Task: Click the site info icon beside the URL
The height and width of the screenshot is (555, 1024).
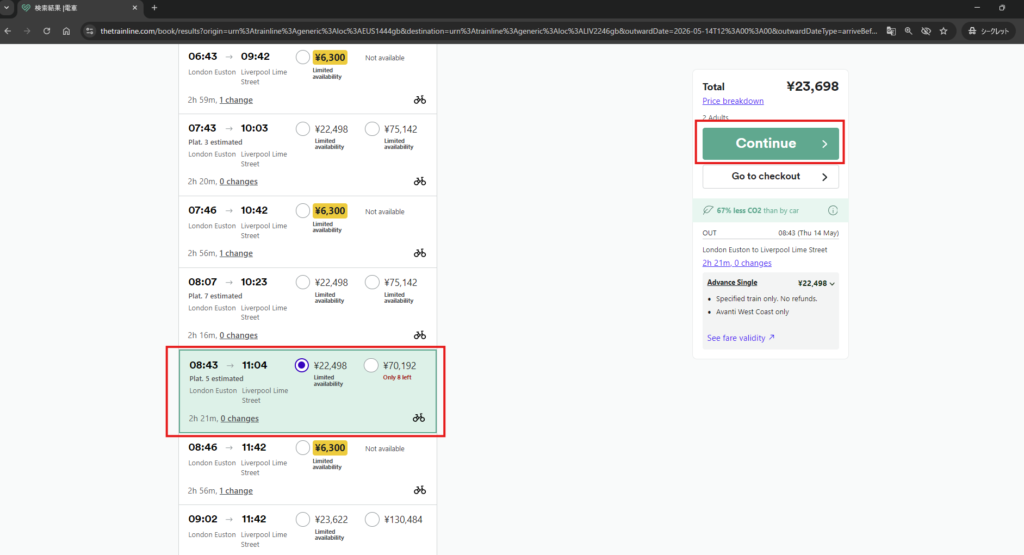Action: (89, 31)
